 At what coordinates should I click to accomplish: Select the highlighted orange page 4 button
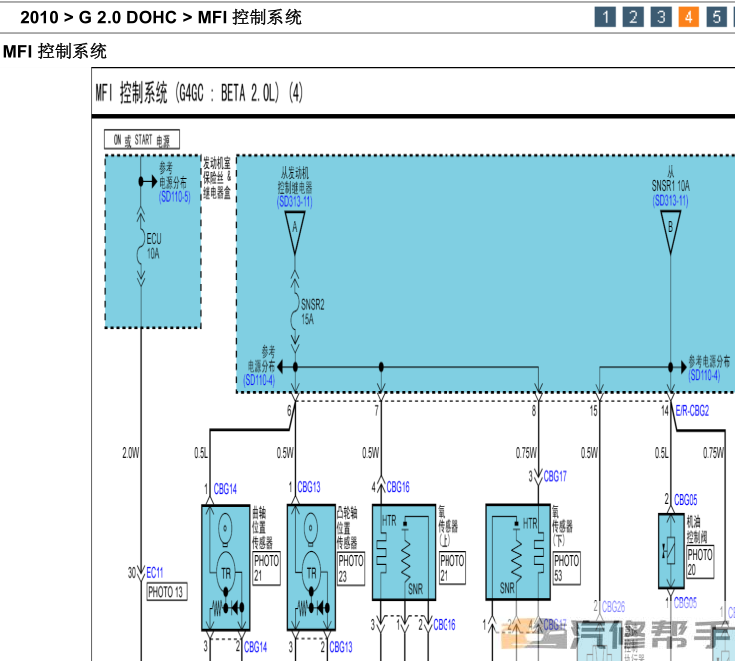click(x=689, y=17)
